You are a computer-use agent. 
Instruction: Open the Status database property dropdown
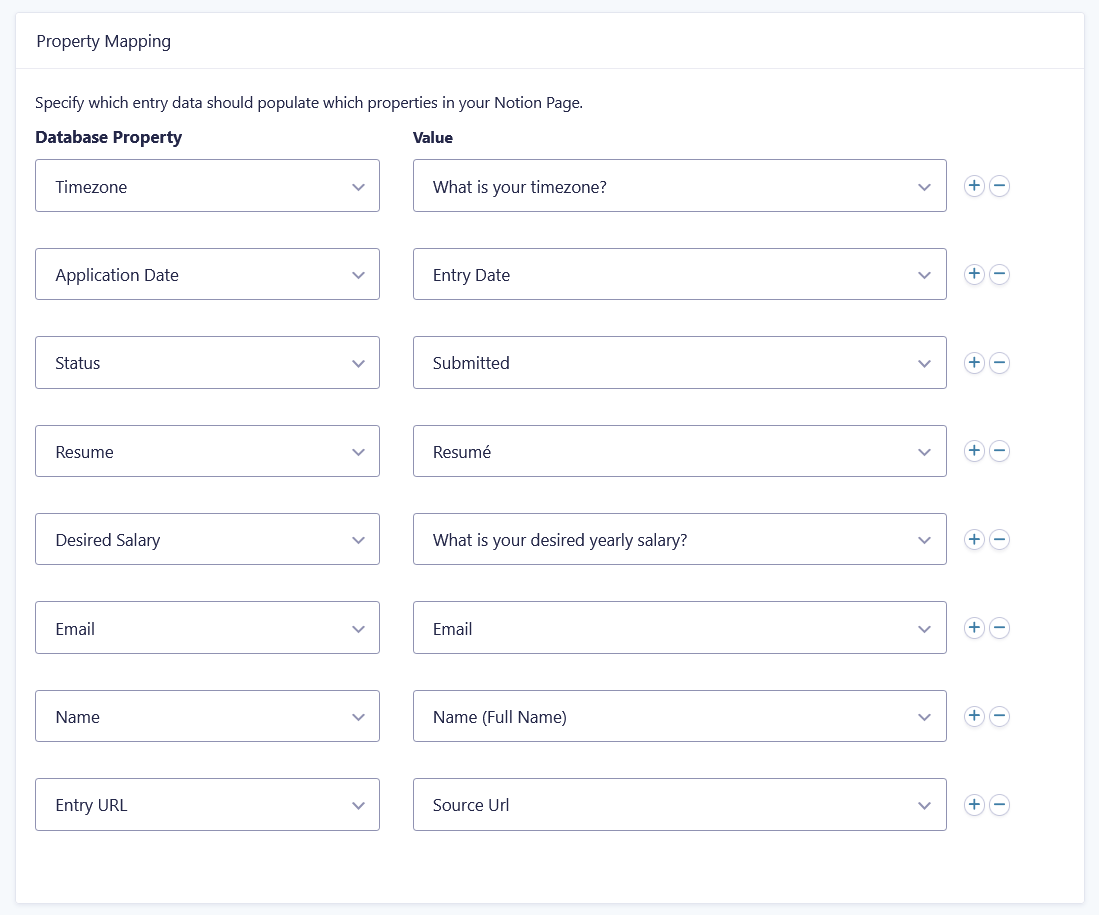tap(207, 362)
